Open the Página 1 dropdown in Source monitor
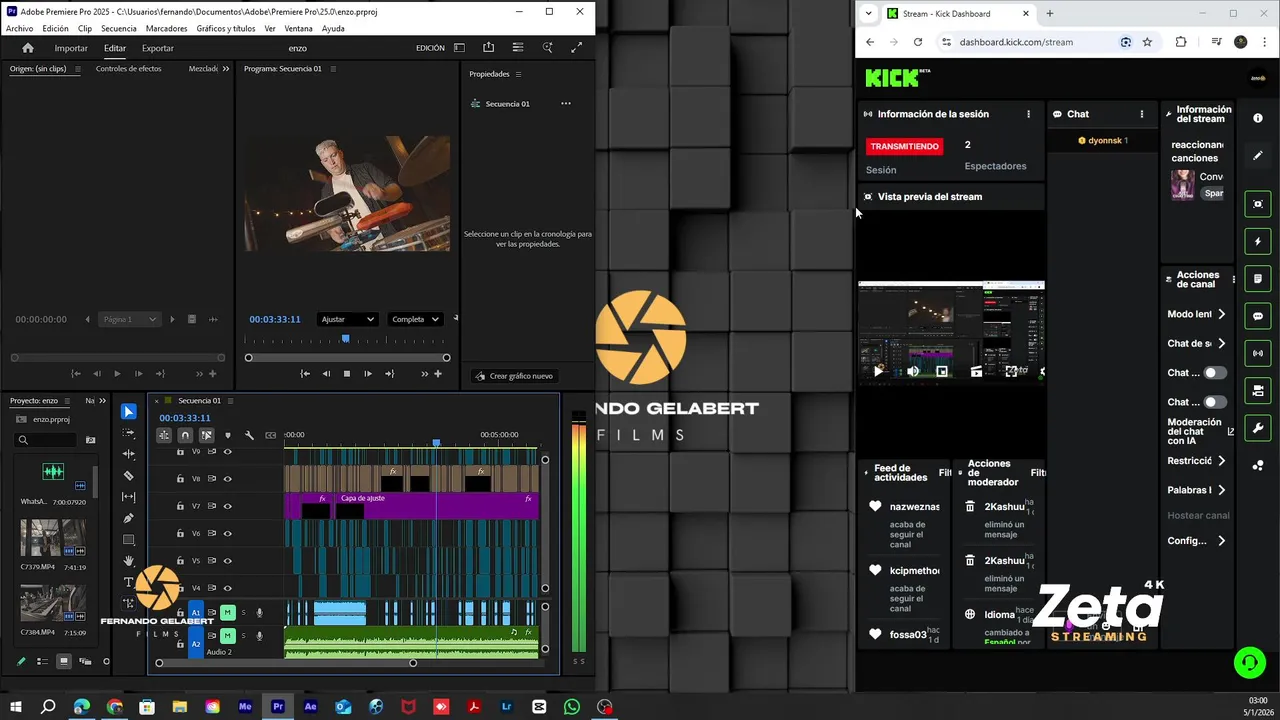This screenshot has height=720, width=1280. tap(129, 319)
